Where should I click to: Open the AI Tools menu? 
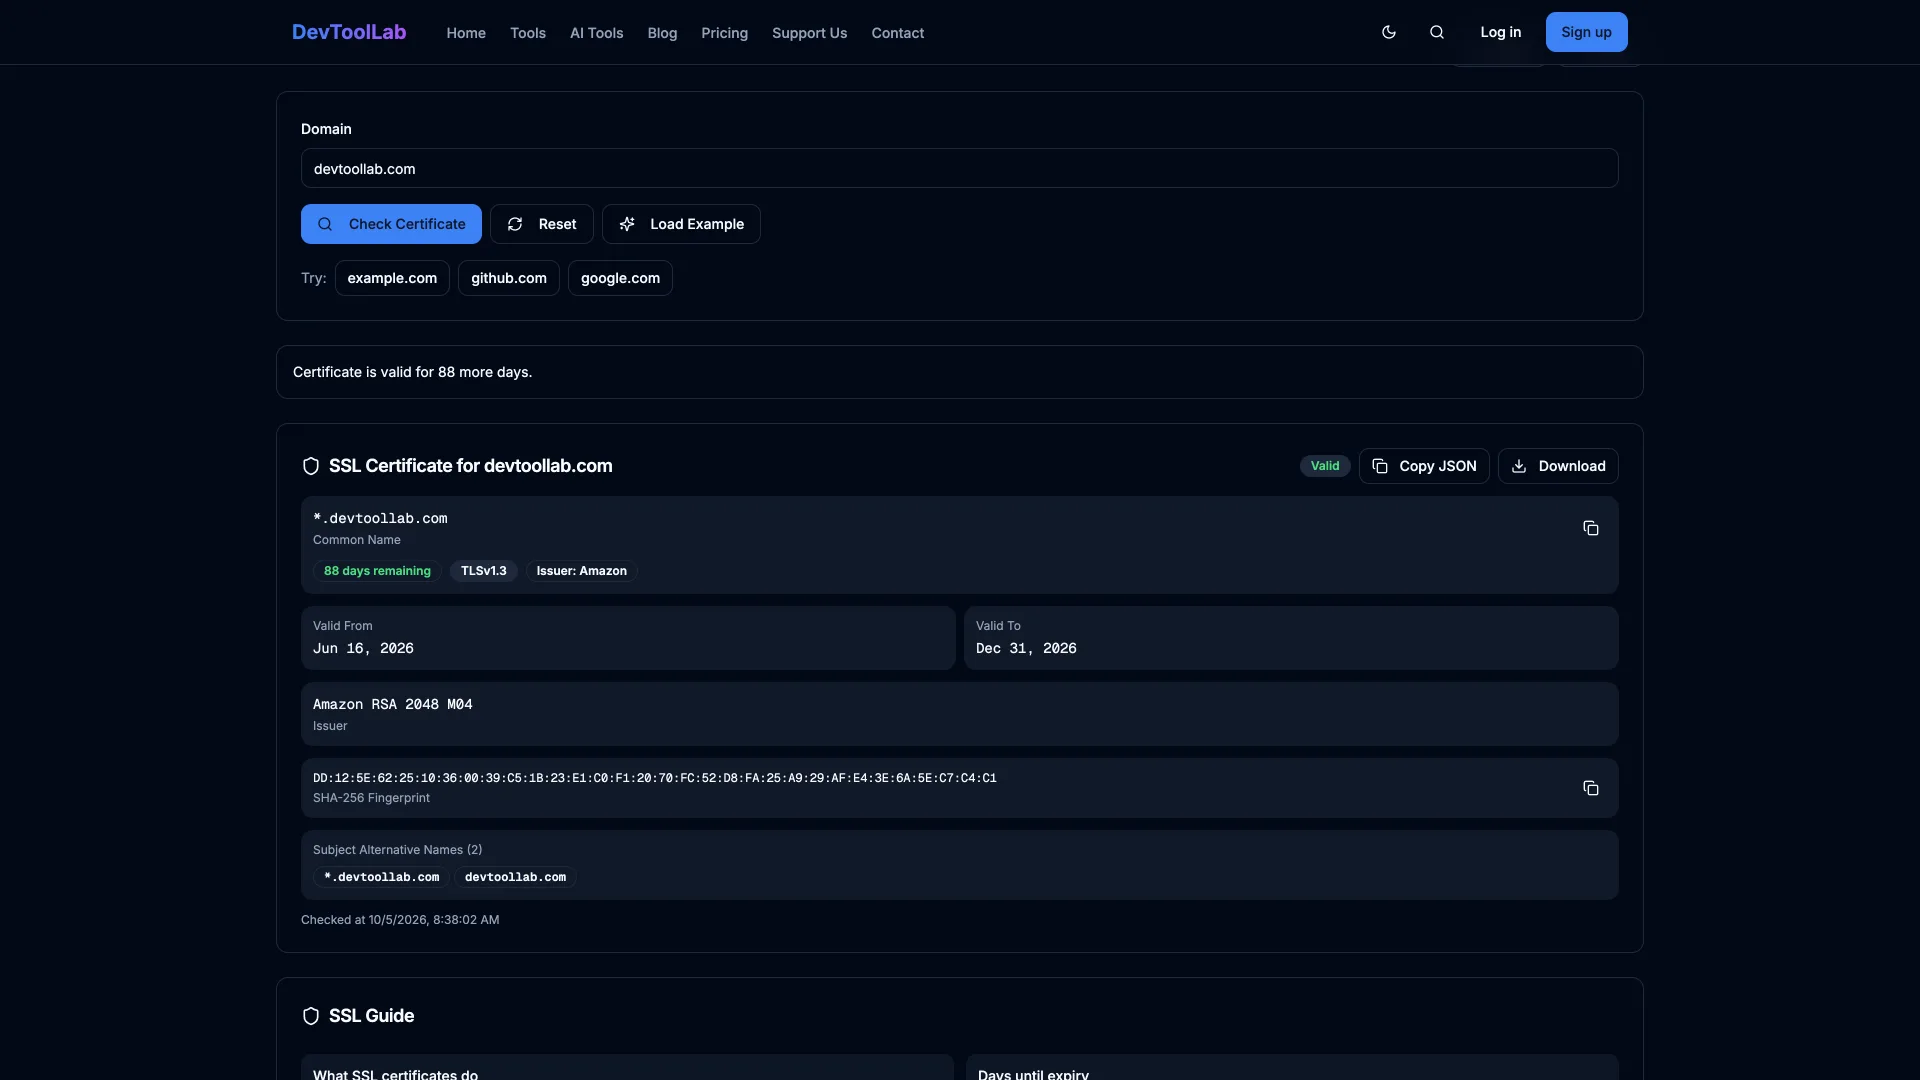pyautogui.click(x=597, y=33)
